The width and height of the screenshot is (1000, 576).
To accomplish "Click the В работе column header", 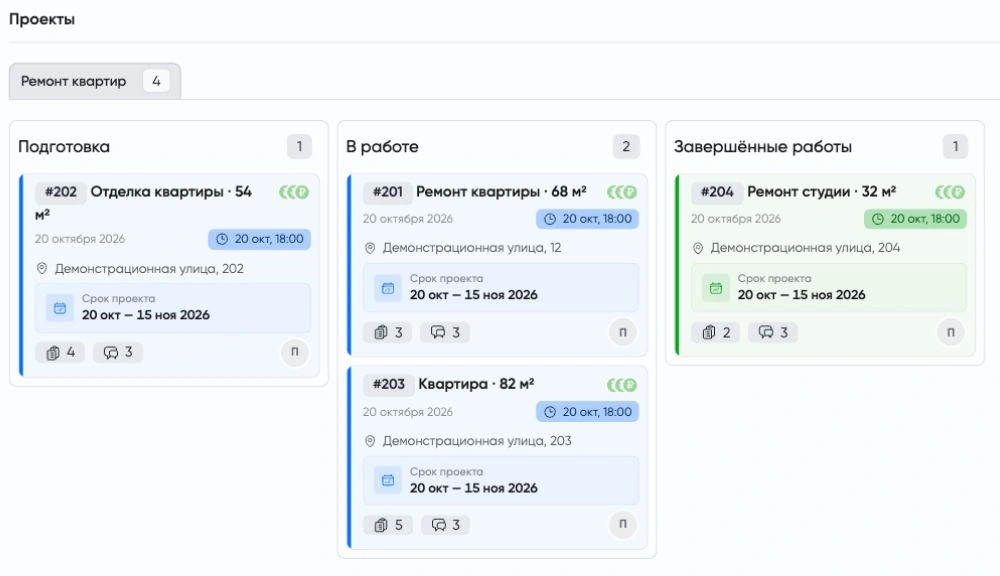I will [x=382, y=147].
